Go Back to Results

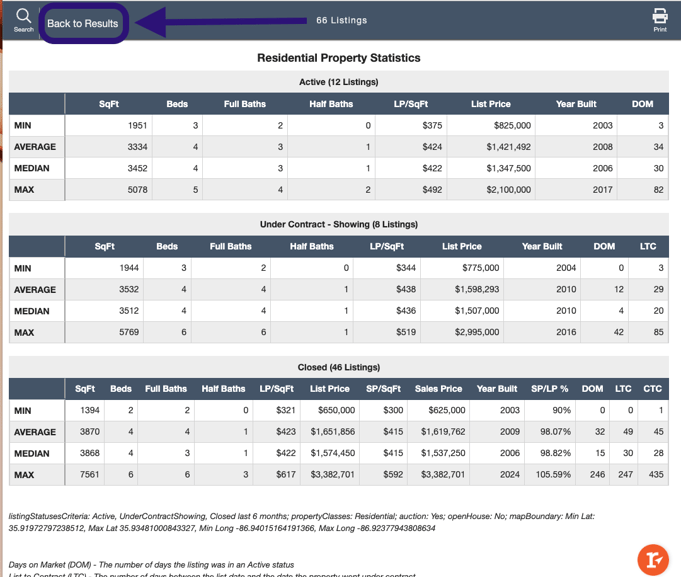[83, 23]
